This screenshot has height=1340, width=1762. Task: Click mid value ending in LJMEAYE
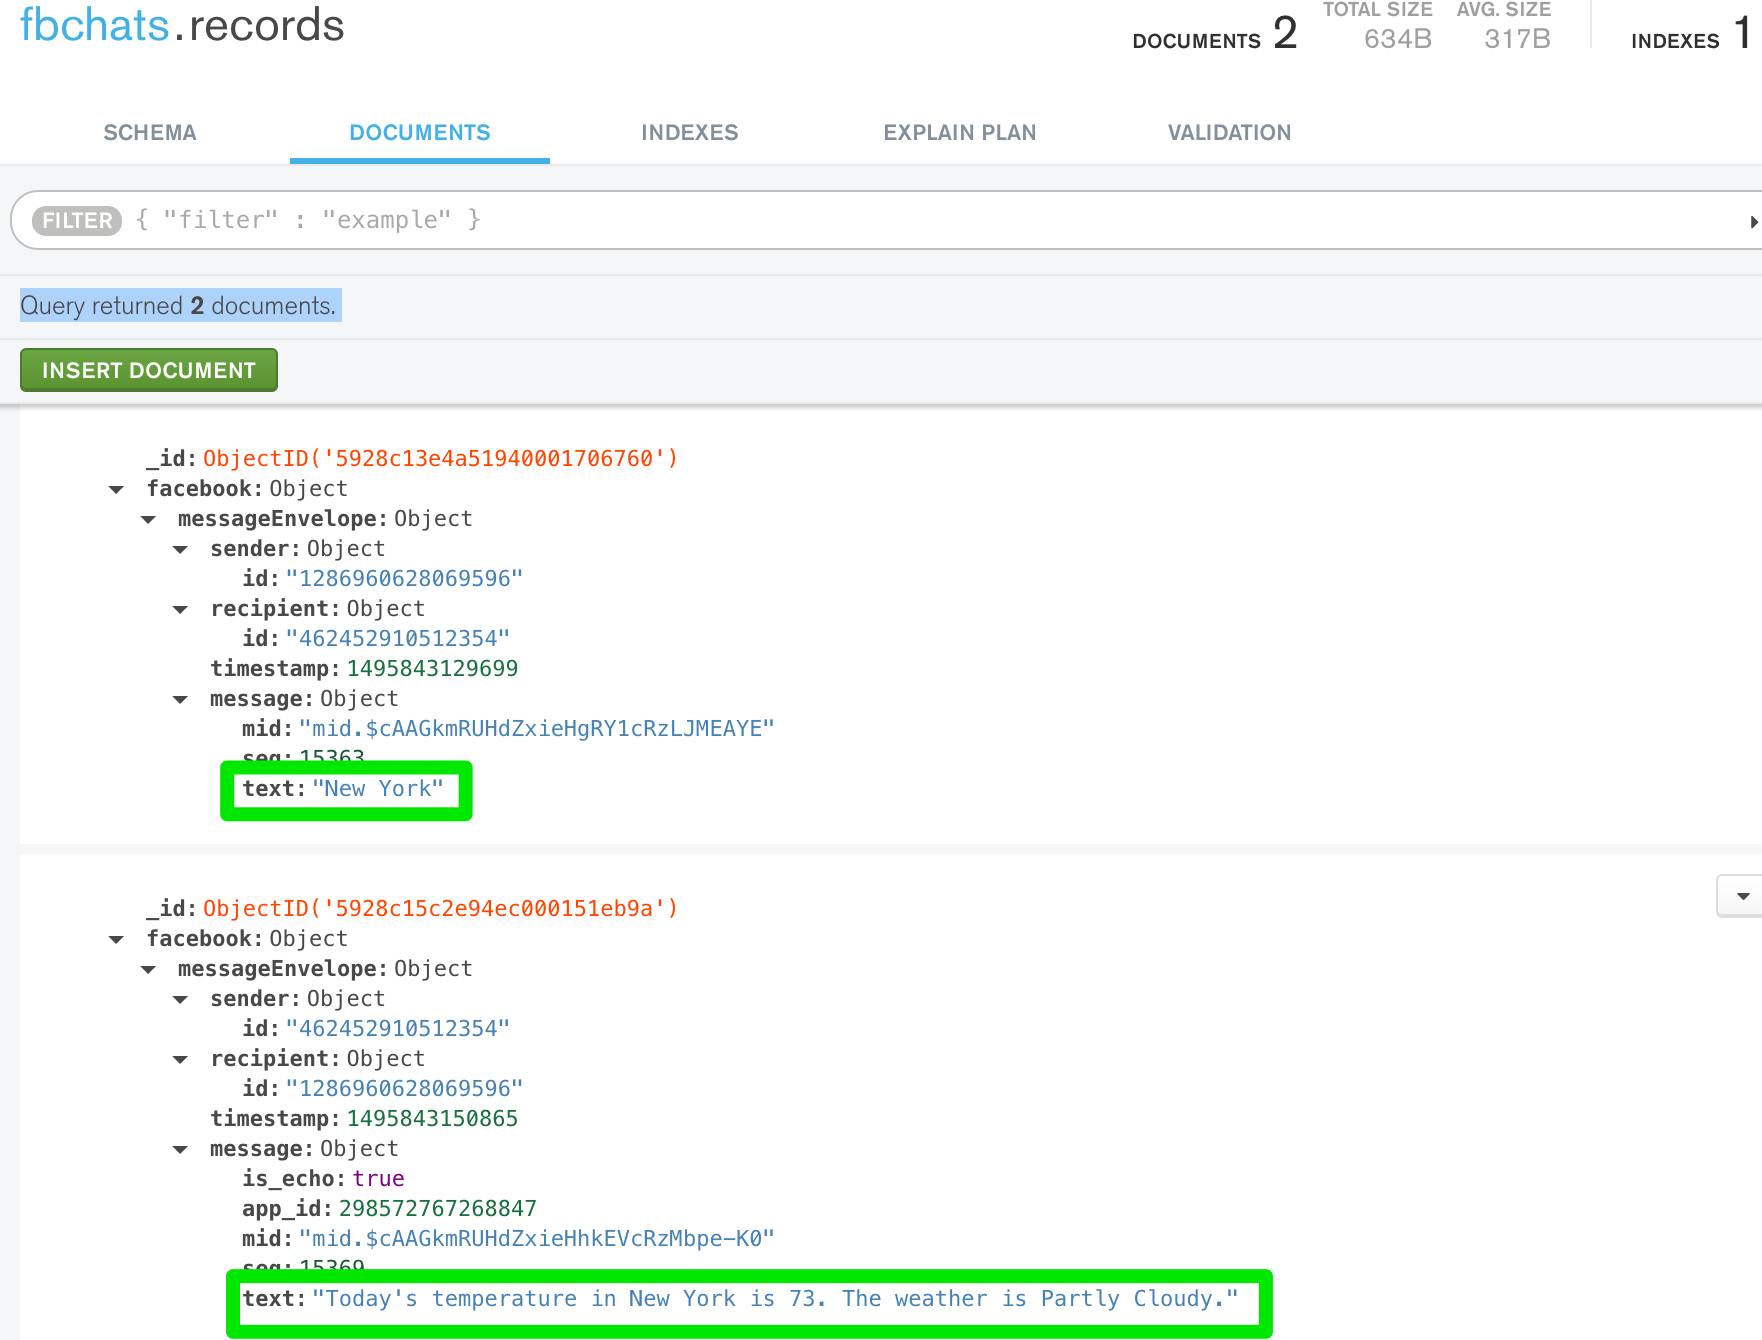537,728
